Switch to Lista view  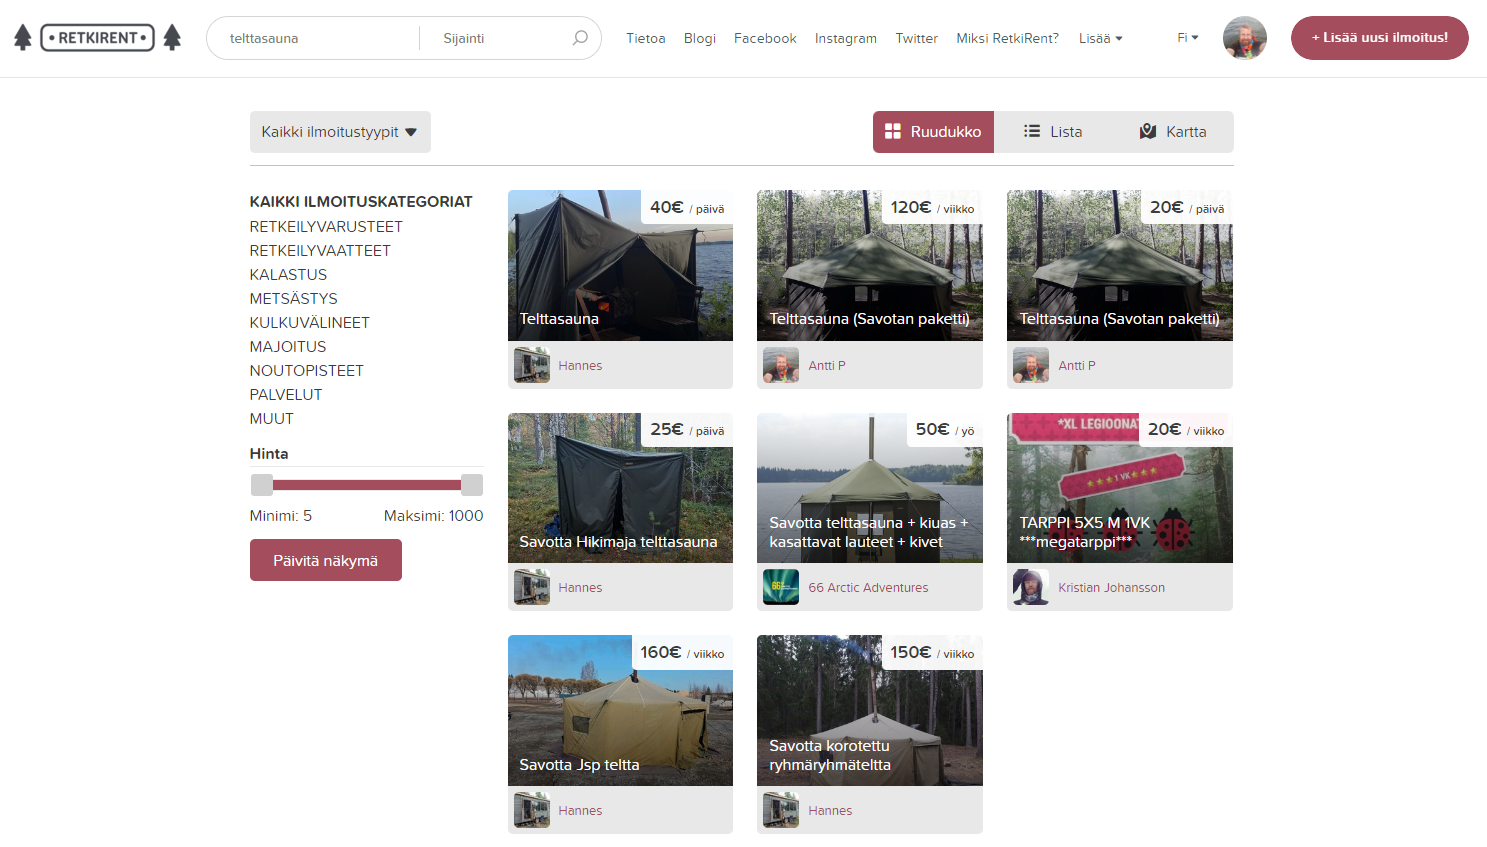[x=1053, y=132]
